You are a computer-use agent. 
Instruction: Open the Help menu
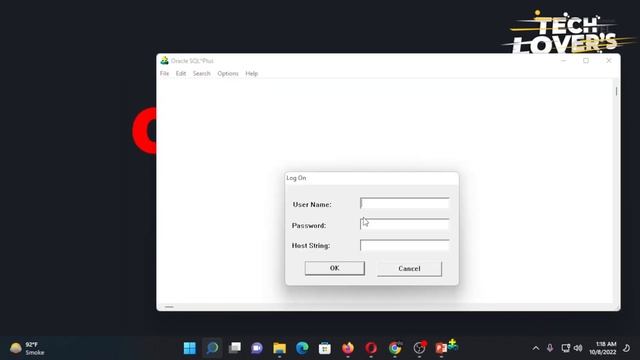[251, 73]
